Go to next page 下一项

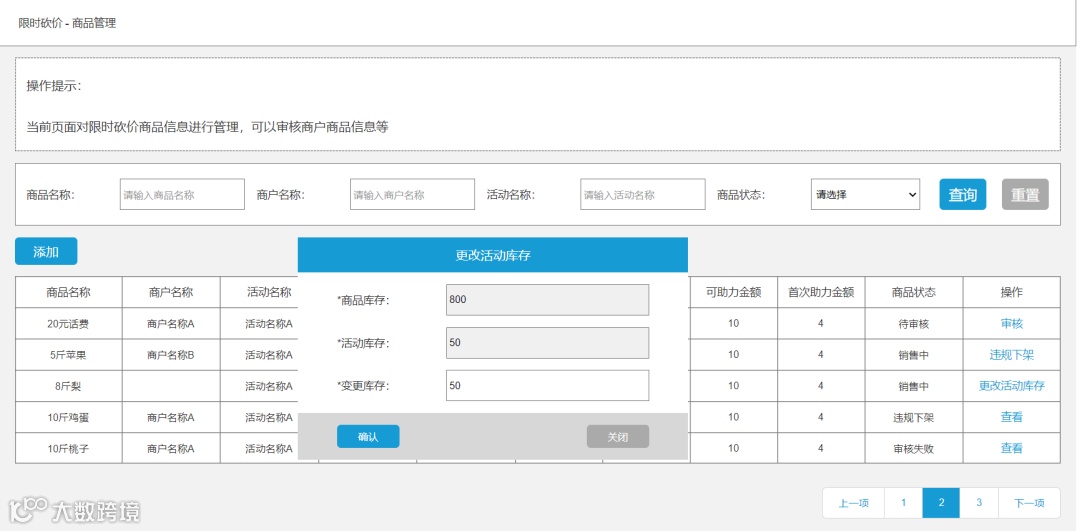1029,503
